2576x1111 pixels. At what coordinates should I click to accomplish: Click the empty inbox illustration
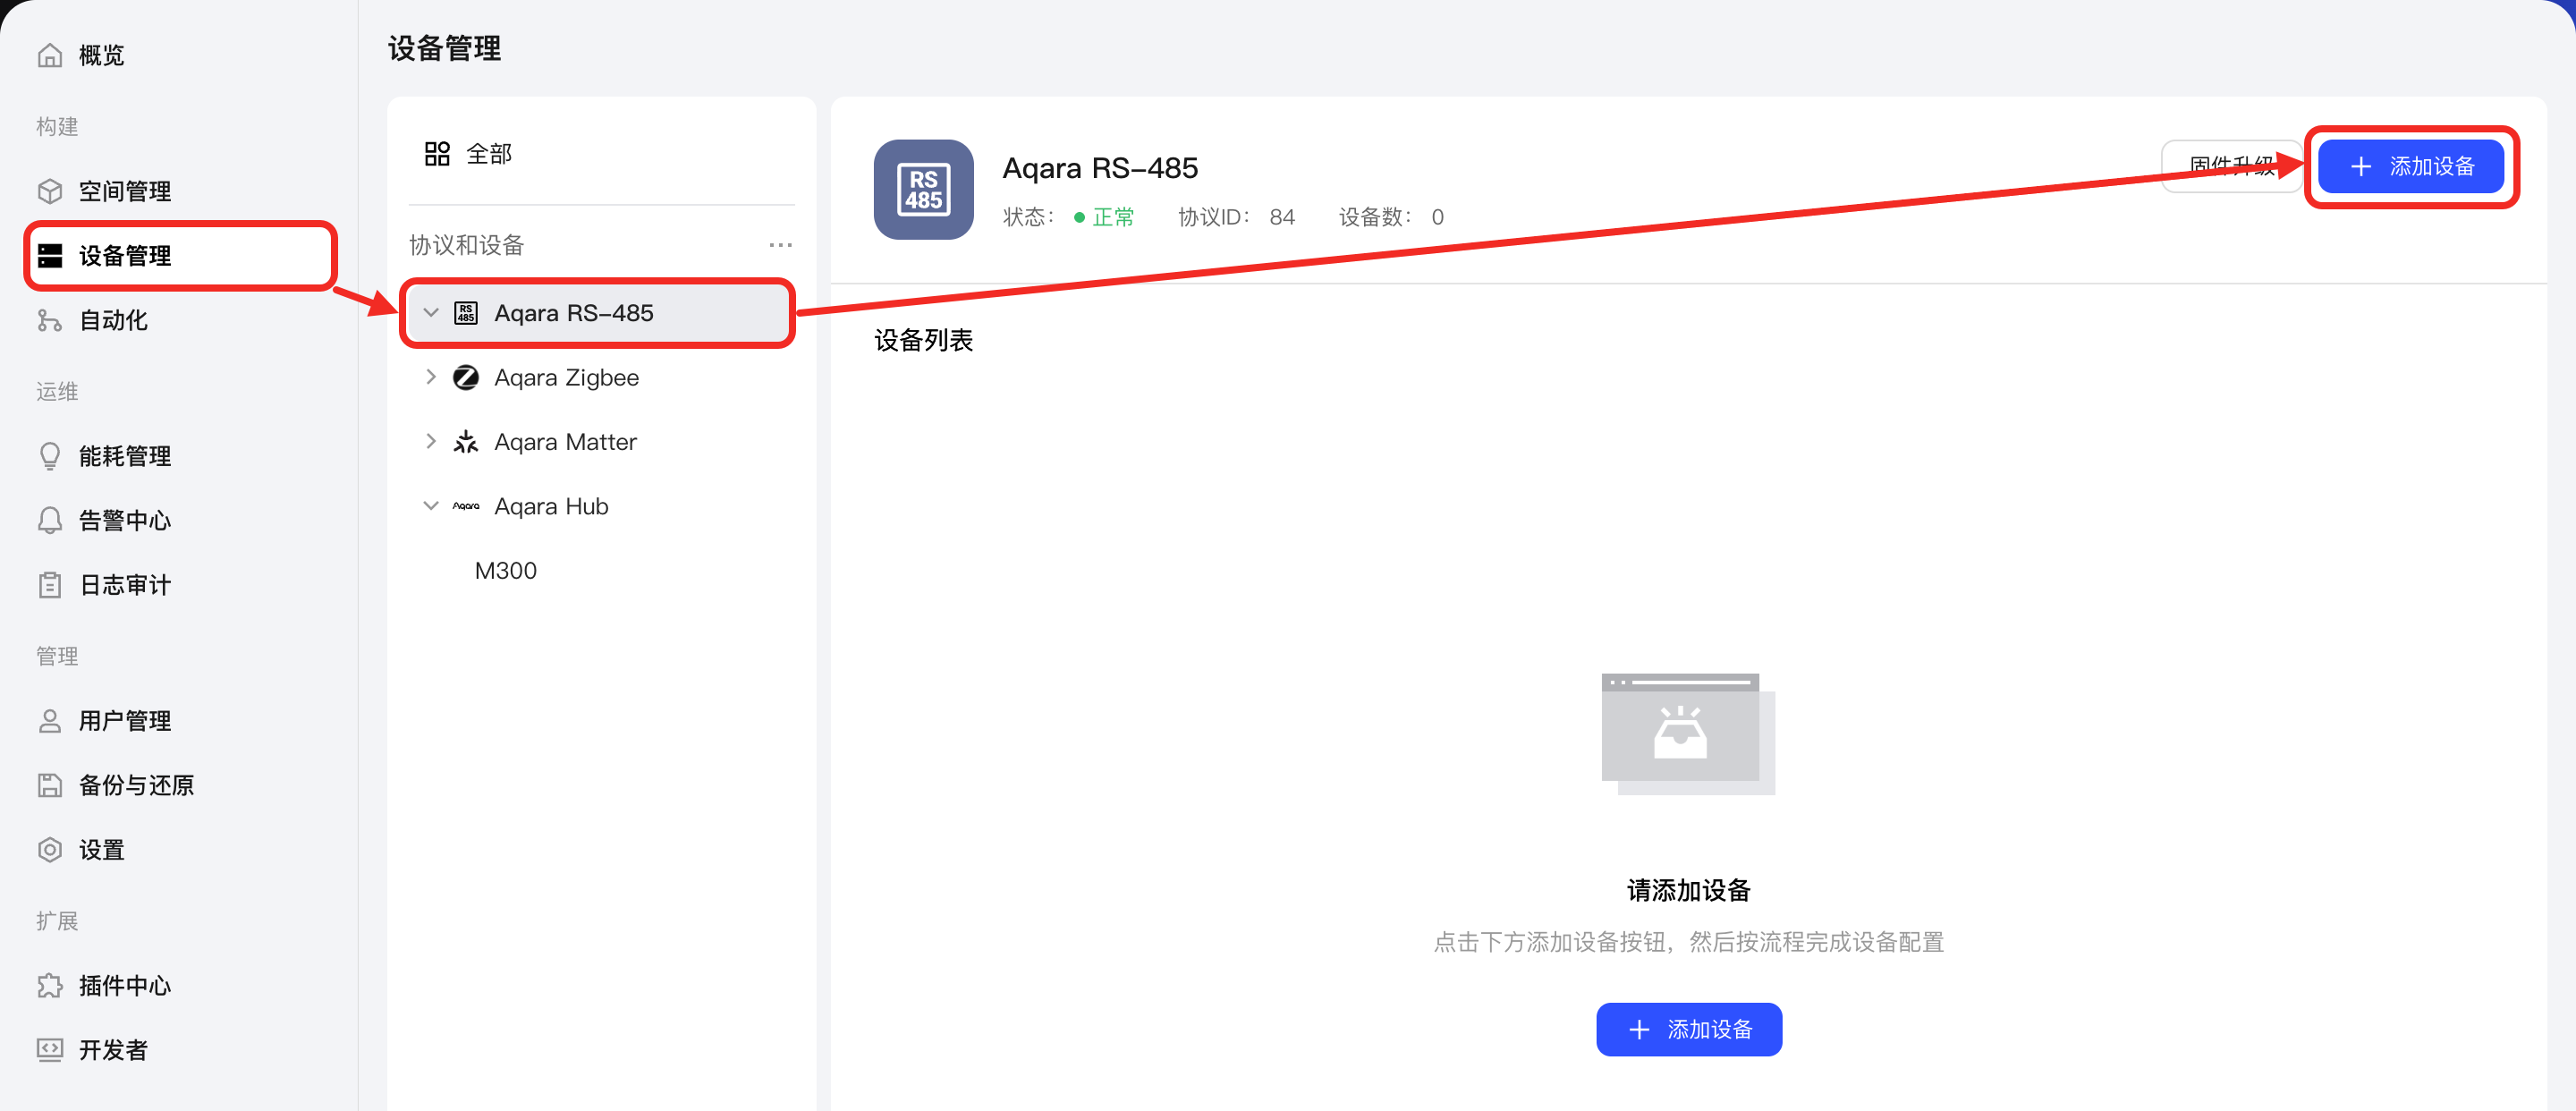[x=1688, y=734]
